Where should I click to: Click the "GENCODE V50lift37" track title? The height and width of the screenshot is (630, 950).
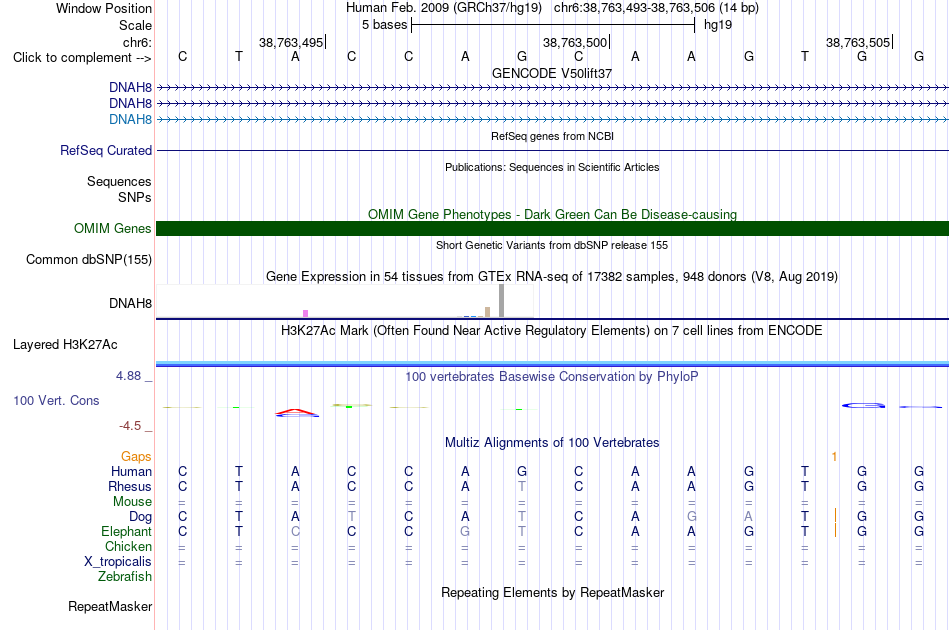pos(552,73)
